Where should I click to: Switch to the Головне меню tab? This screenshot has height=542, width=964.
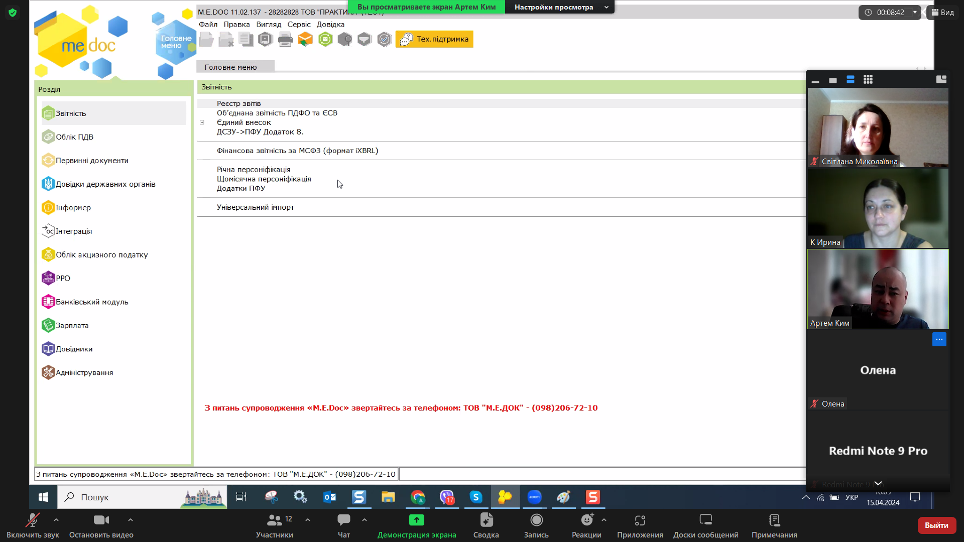pos(234,67)
